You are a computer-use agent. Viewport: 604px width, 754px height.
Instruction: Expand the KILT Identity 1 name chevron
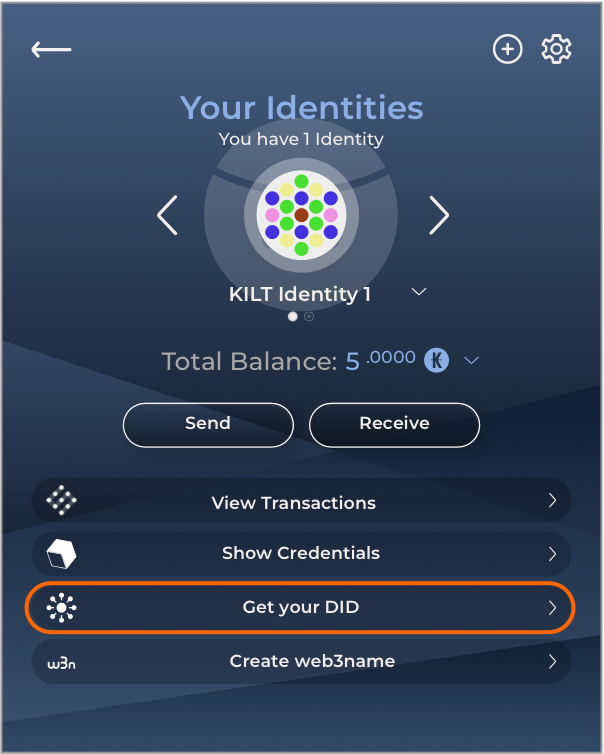(x=419, y=291)
